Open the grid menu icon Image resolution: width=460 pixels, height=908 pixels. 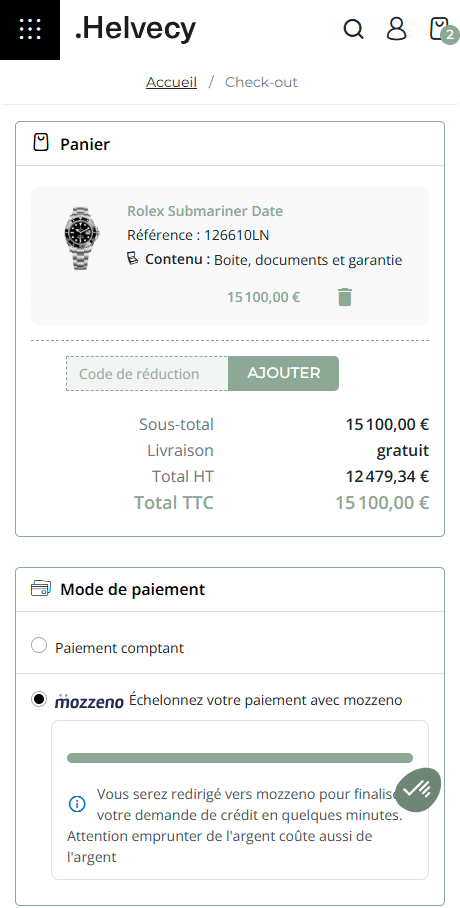[30, 30]
